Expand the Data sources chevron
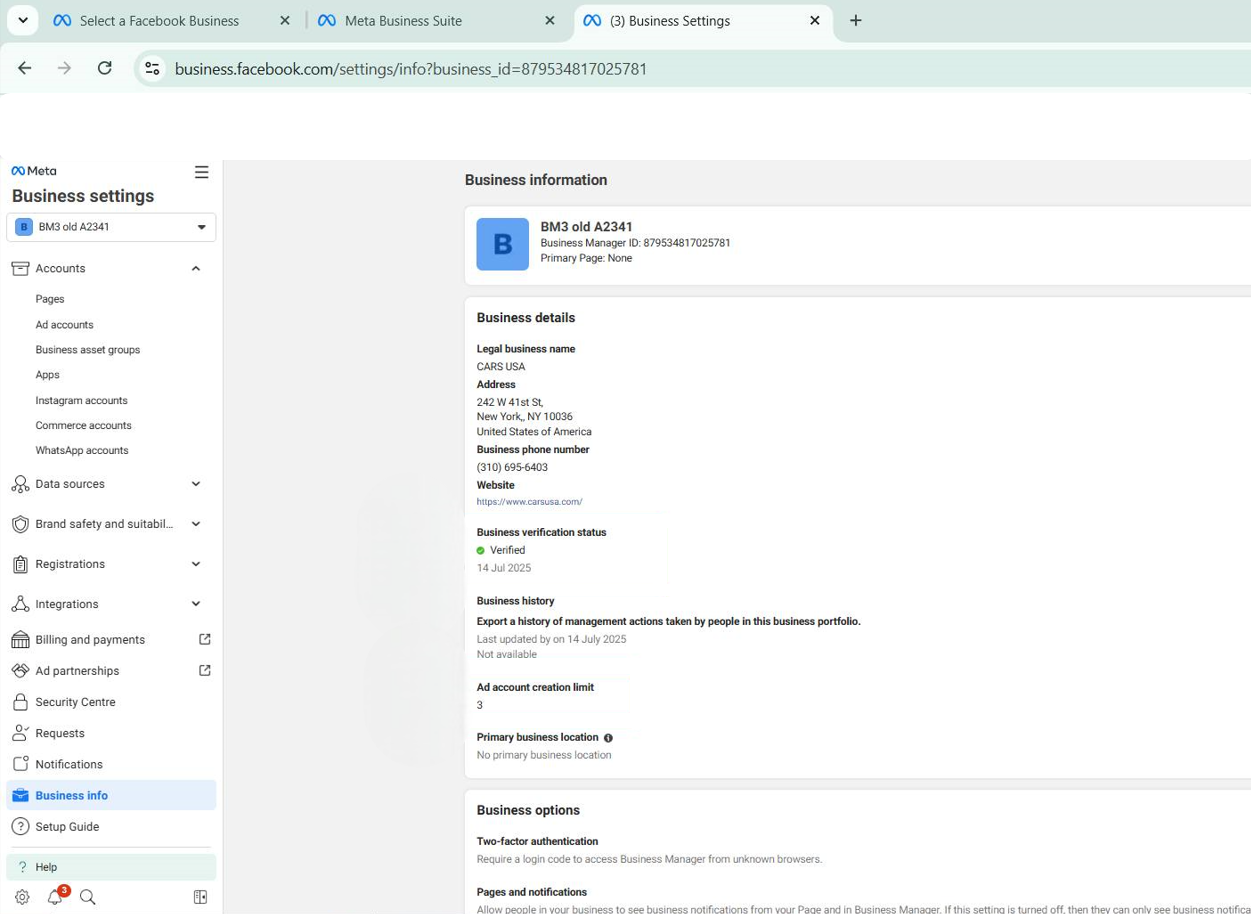Image resolution: width=1251 pixels, height=914 pixels. (196, 484)
